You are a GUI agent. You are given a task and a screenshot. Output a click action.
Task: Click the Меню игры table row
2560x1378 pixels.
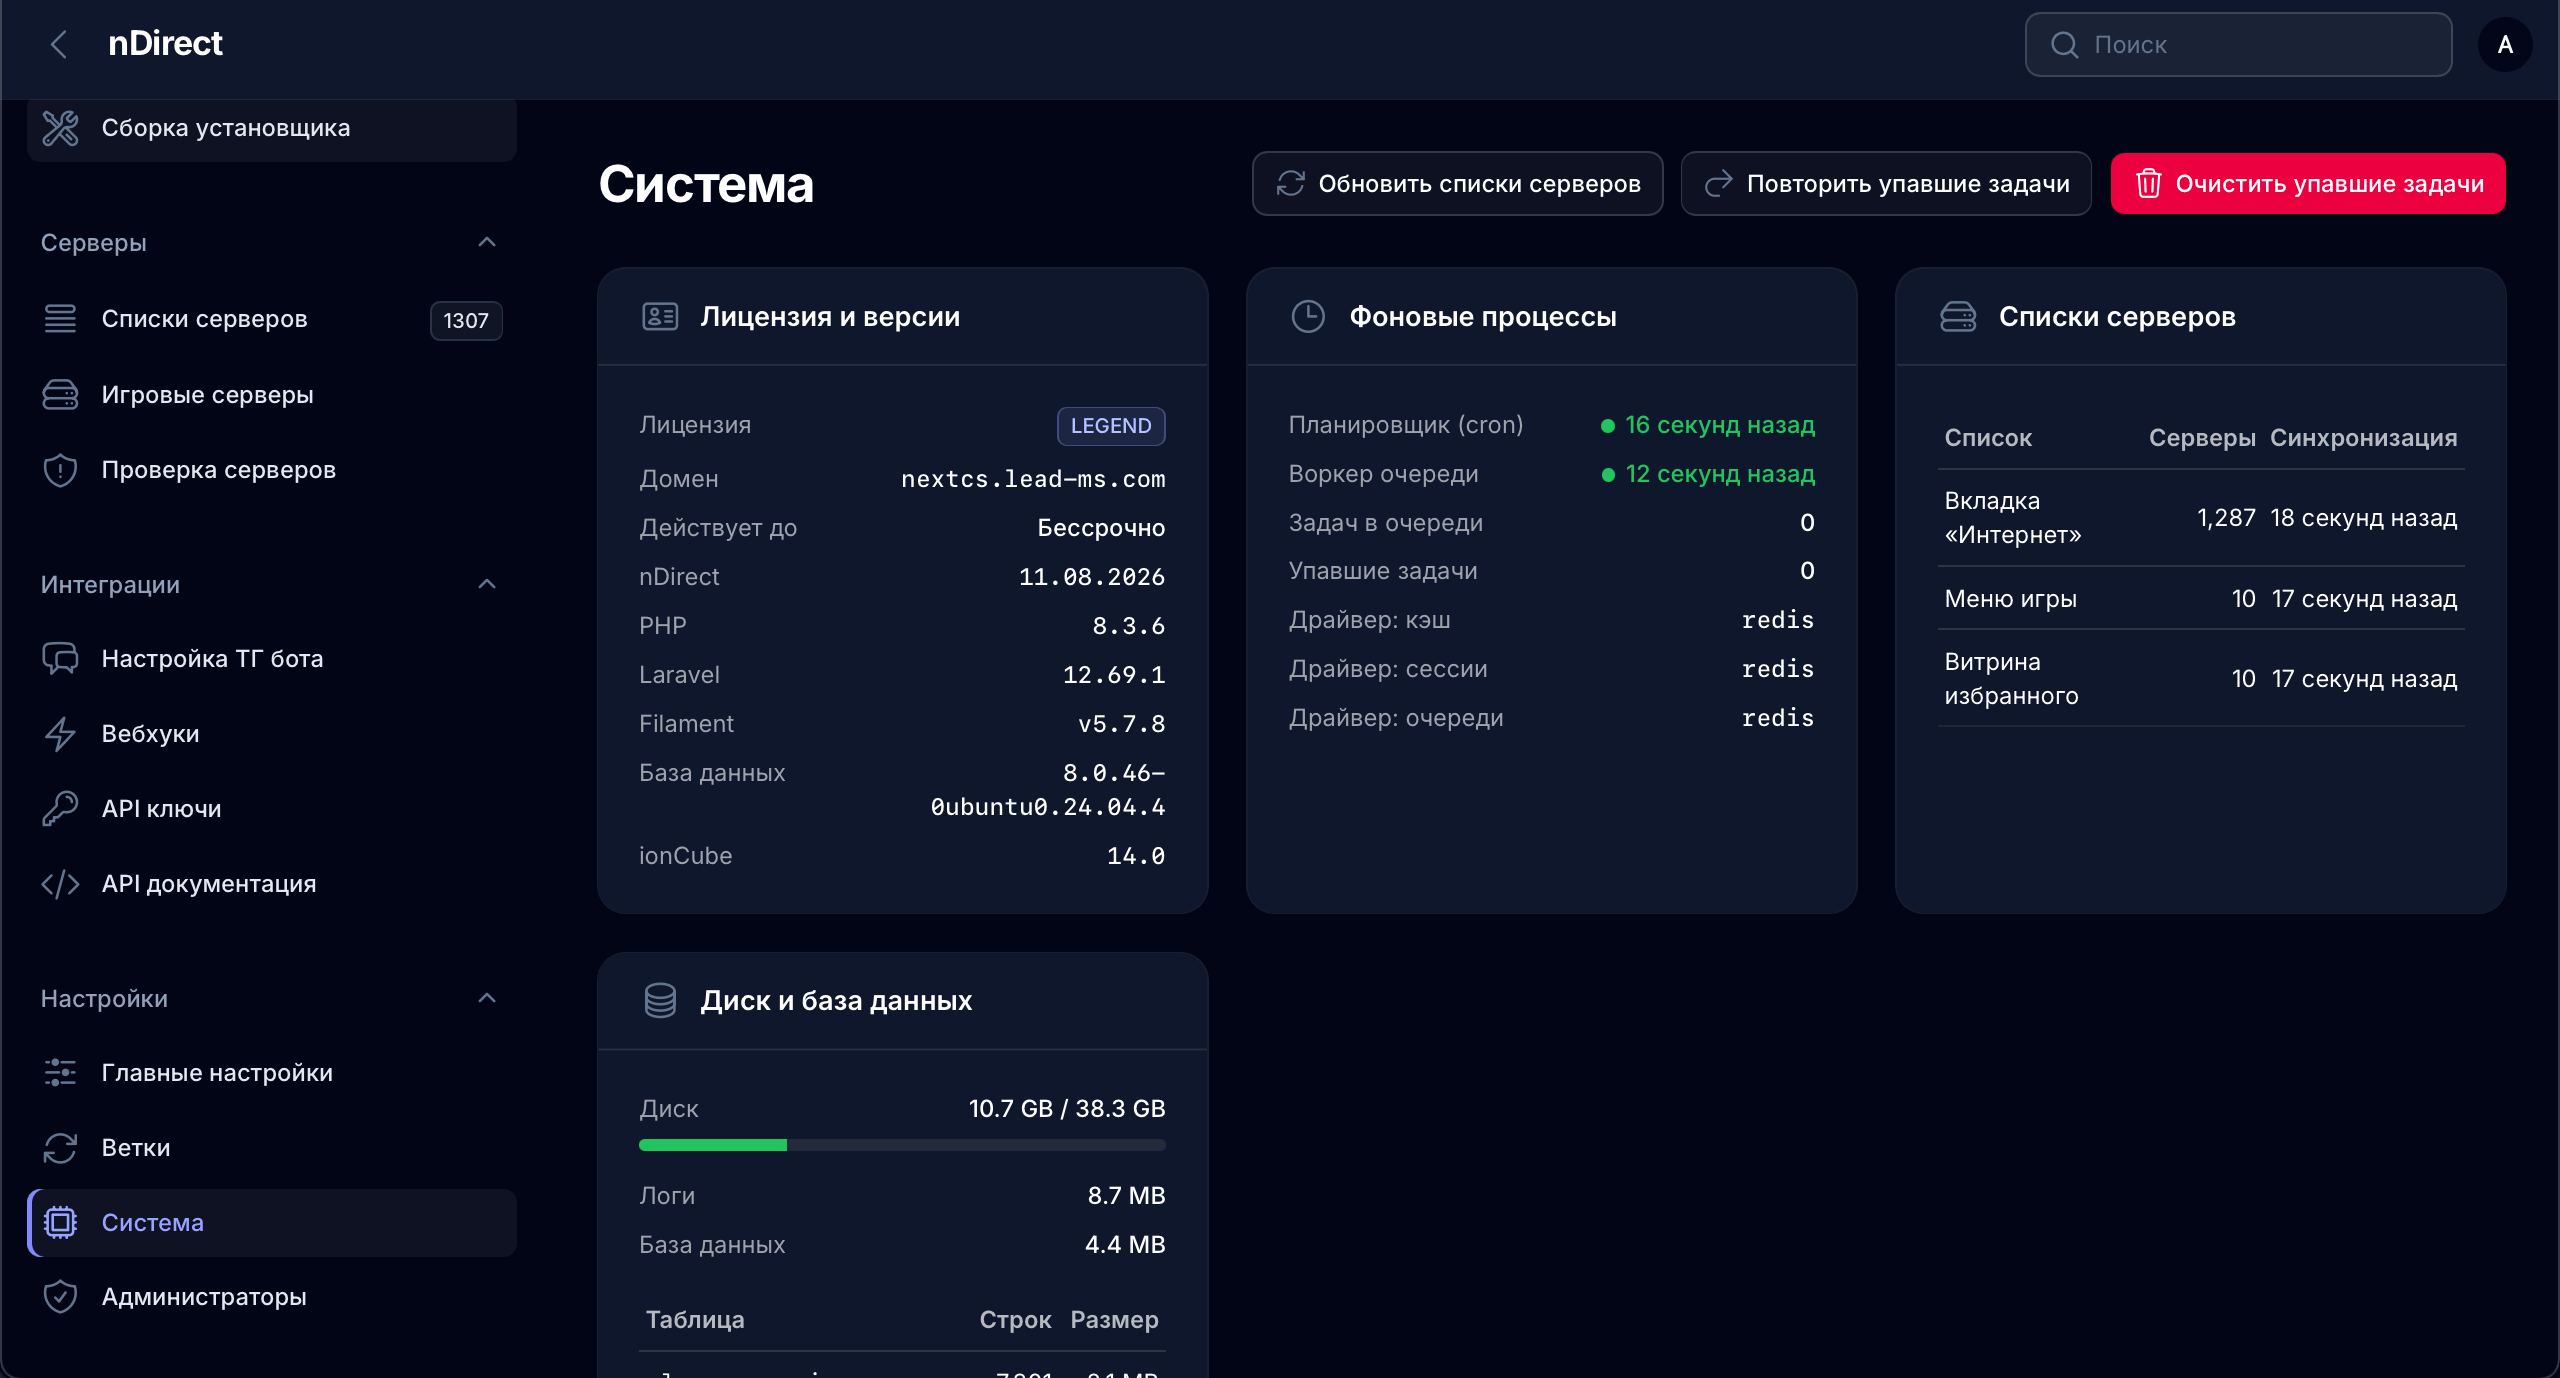pos(2201,599)
